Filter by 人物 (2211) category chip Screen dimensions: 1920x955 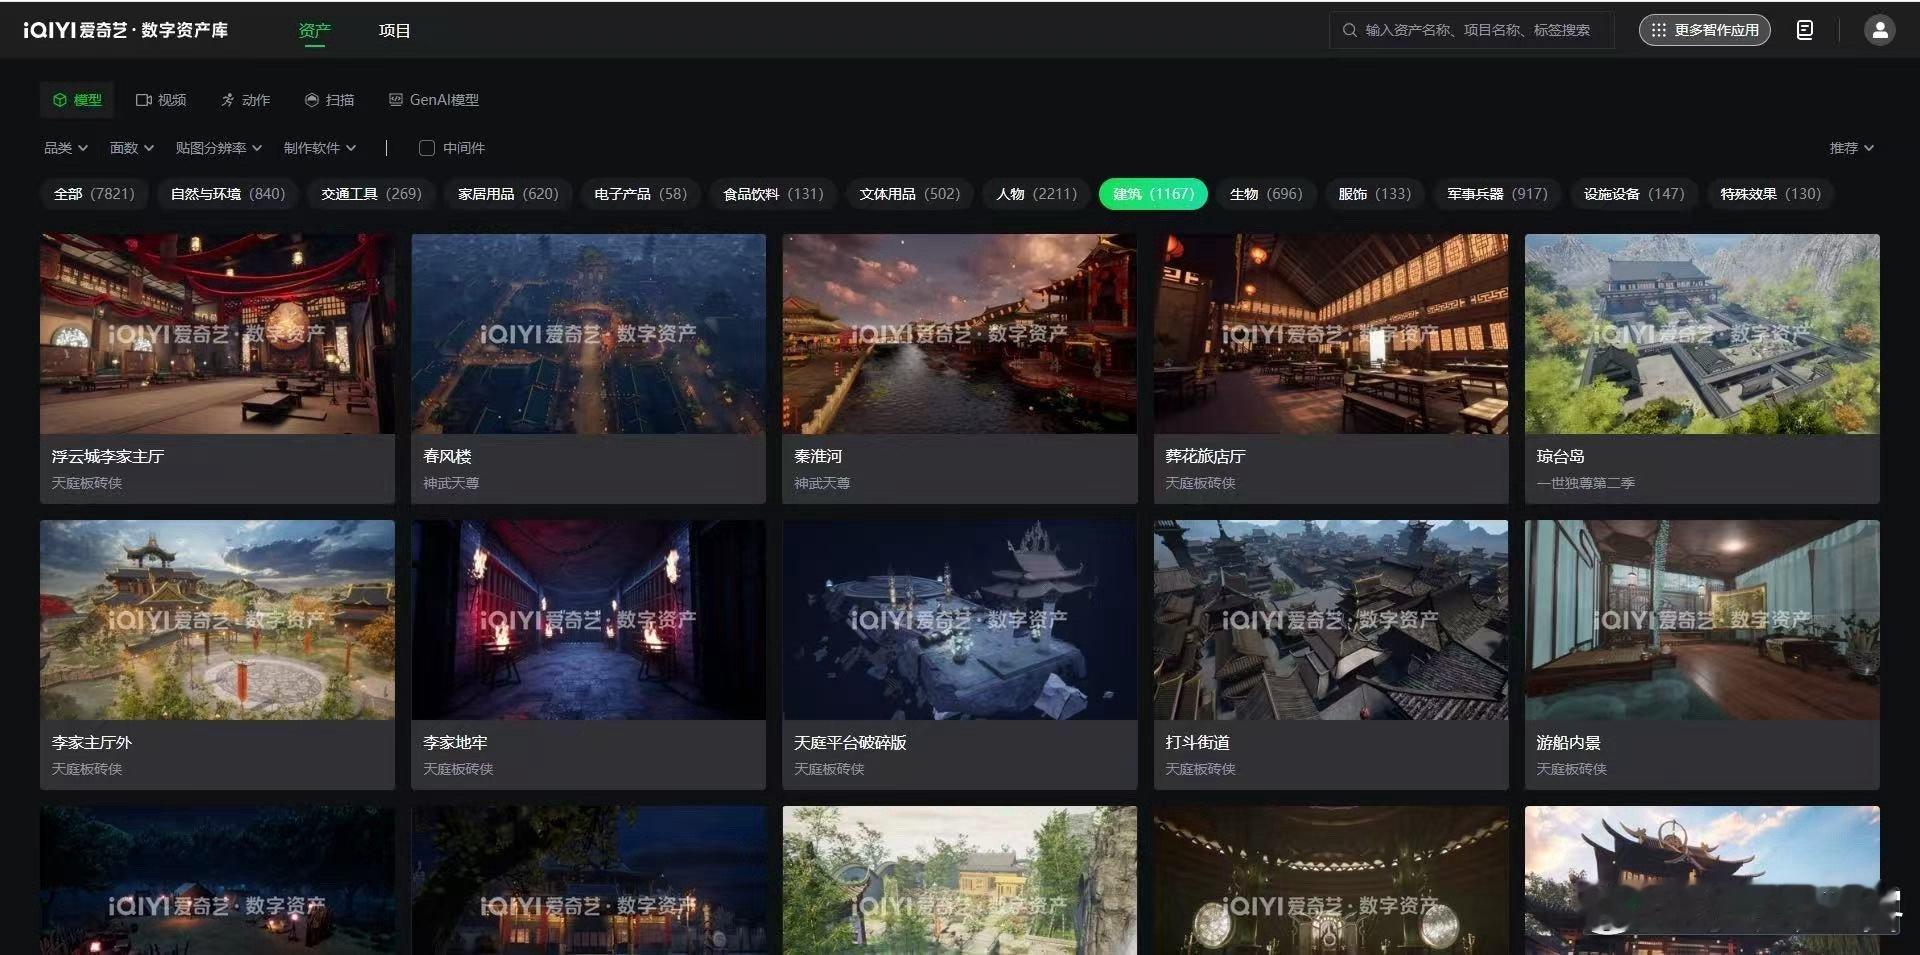[x=1037, y=194]
